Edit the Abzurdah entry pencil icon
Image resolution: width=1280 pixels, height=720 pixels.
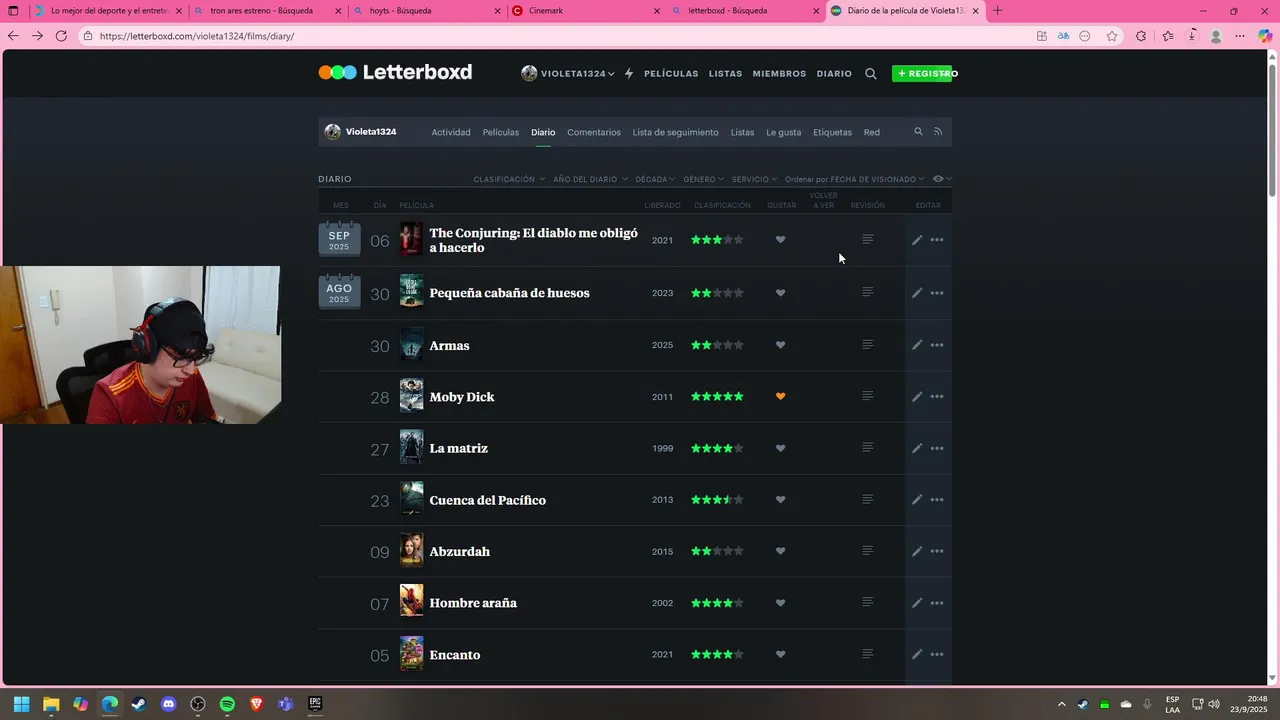(917, 551)
